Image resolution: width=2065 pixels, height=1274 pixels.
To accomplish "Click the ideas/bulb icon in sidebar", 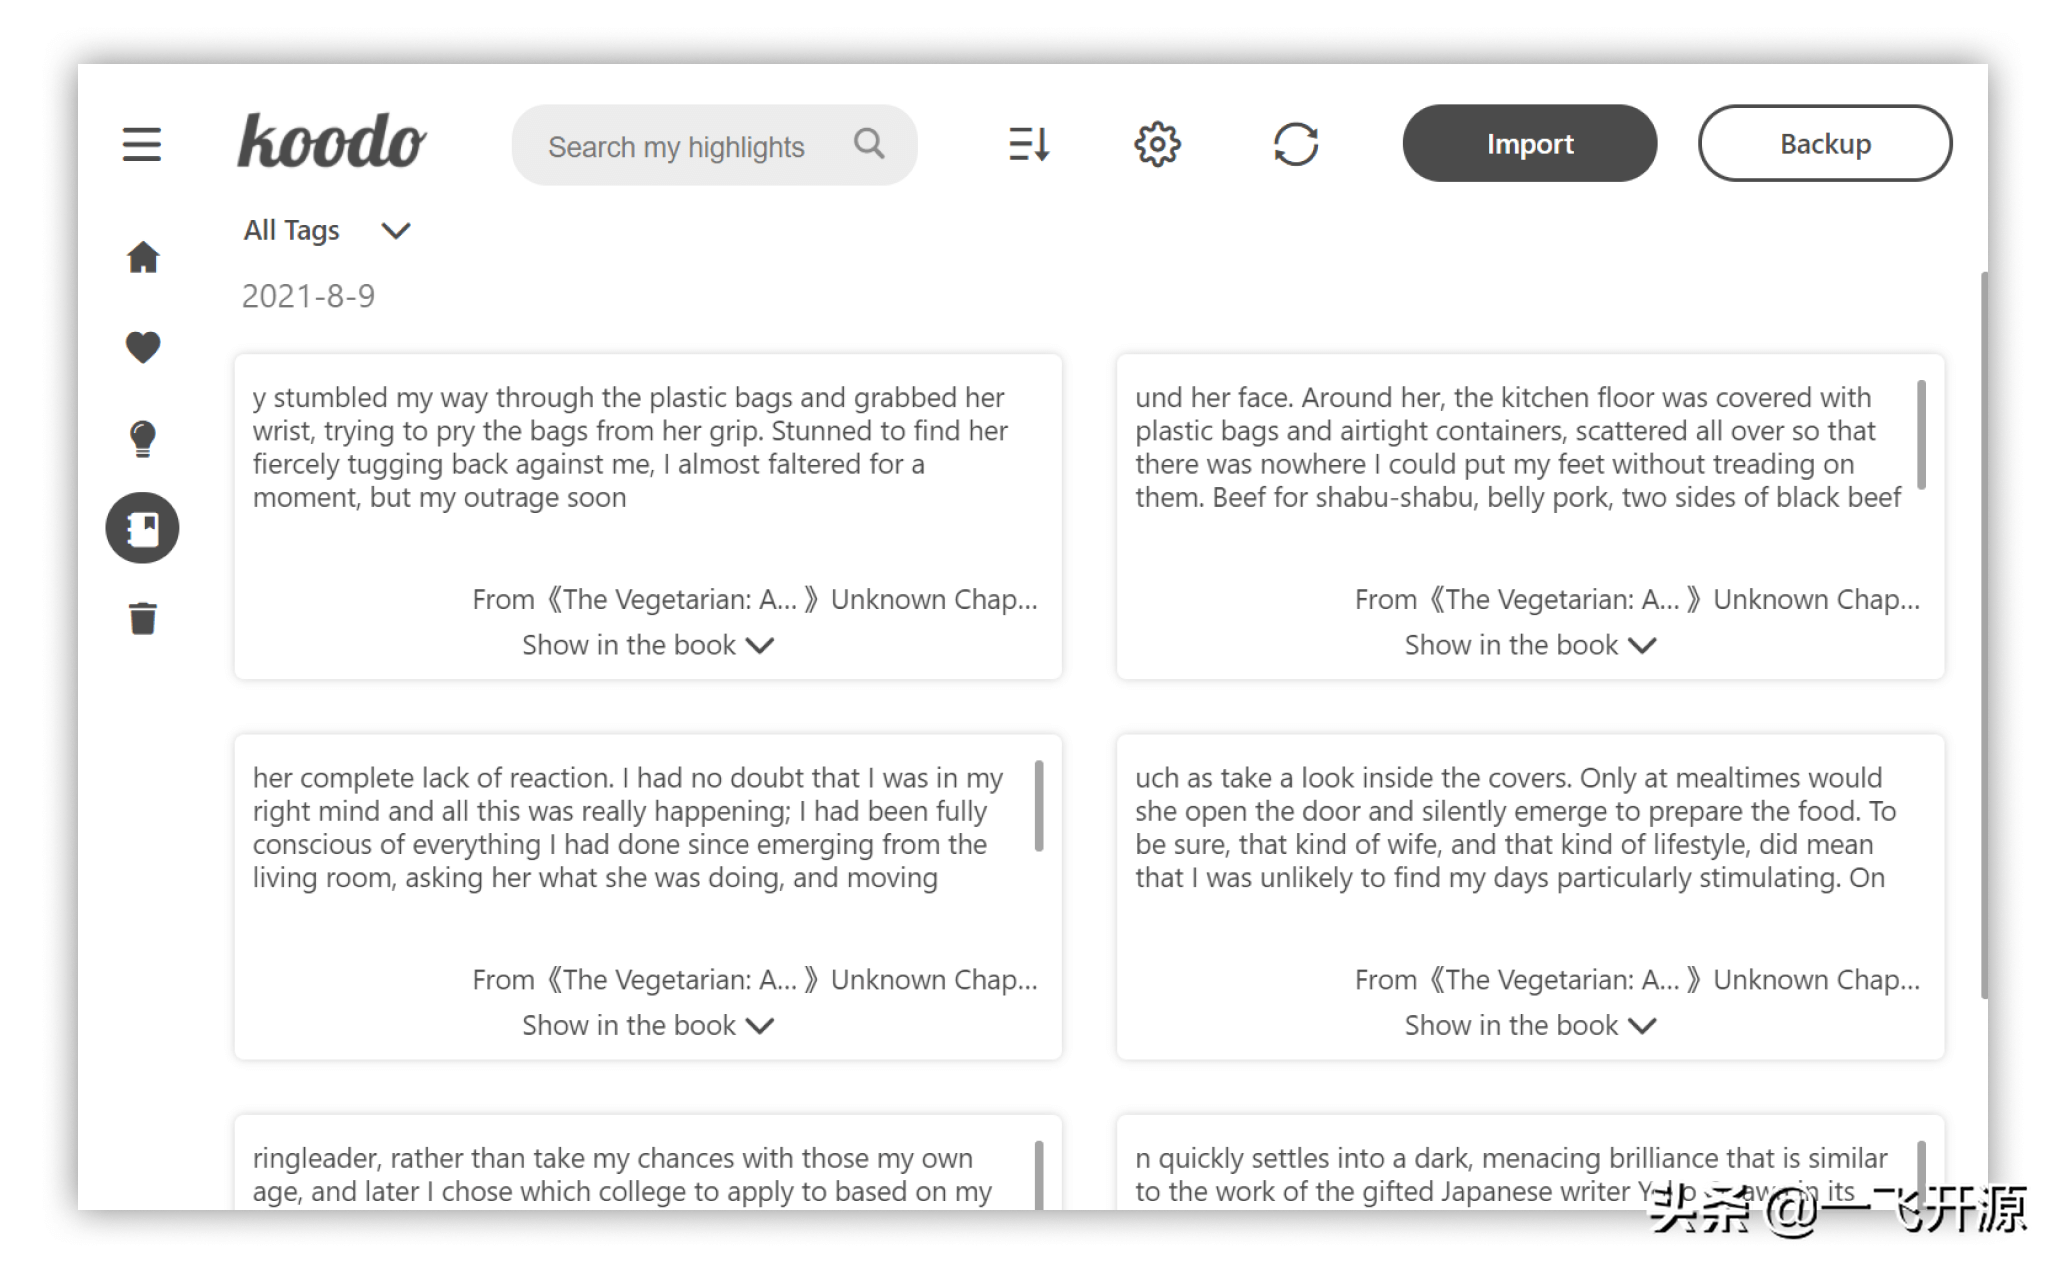I will (x=143, y=438).
